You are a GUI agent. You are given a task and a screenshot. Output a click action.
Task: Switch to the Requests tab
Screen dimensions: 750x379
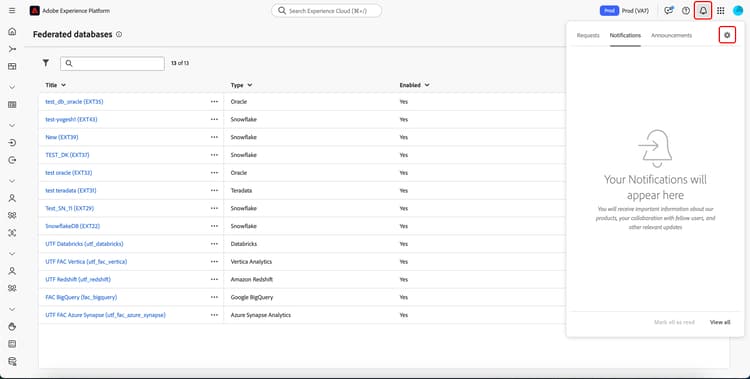point(588,35)
